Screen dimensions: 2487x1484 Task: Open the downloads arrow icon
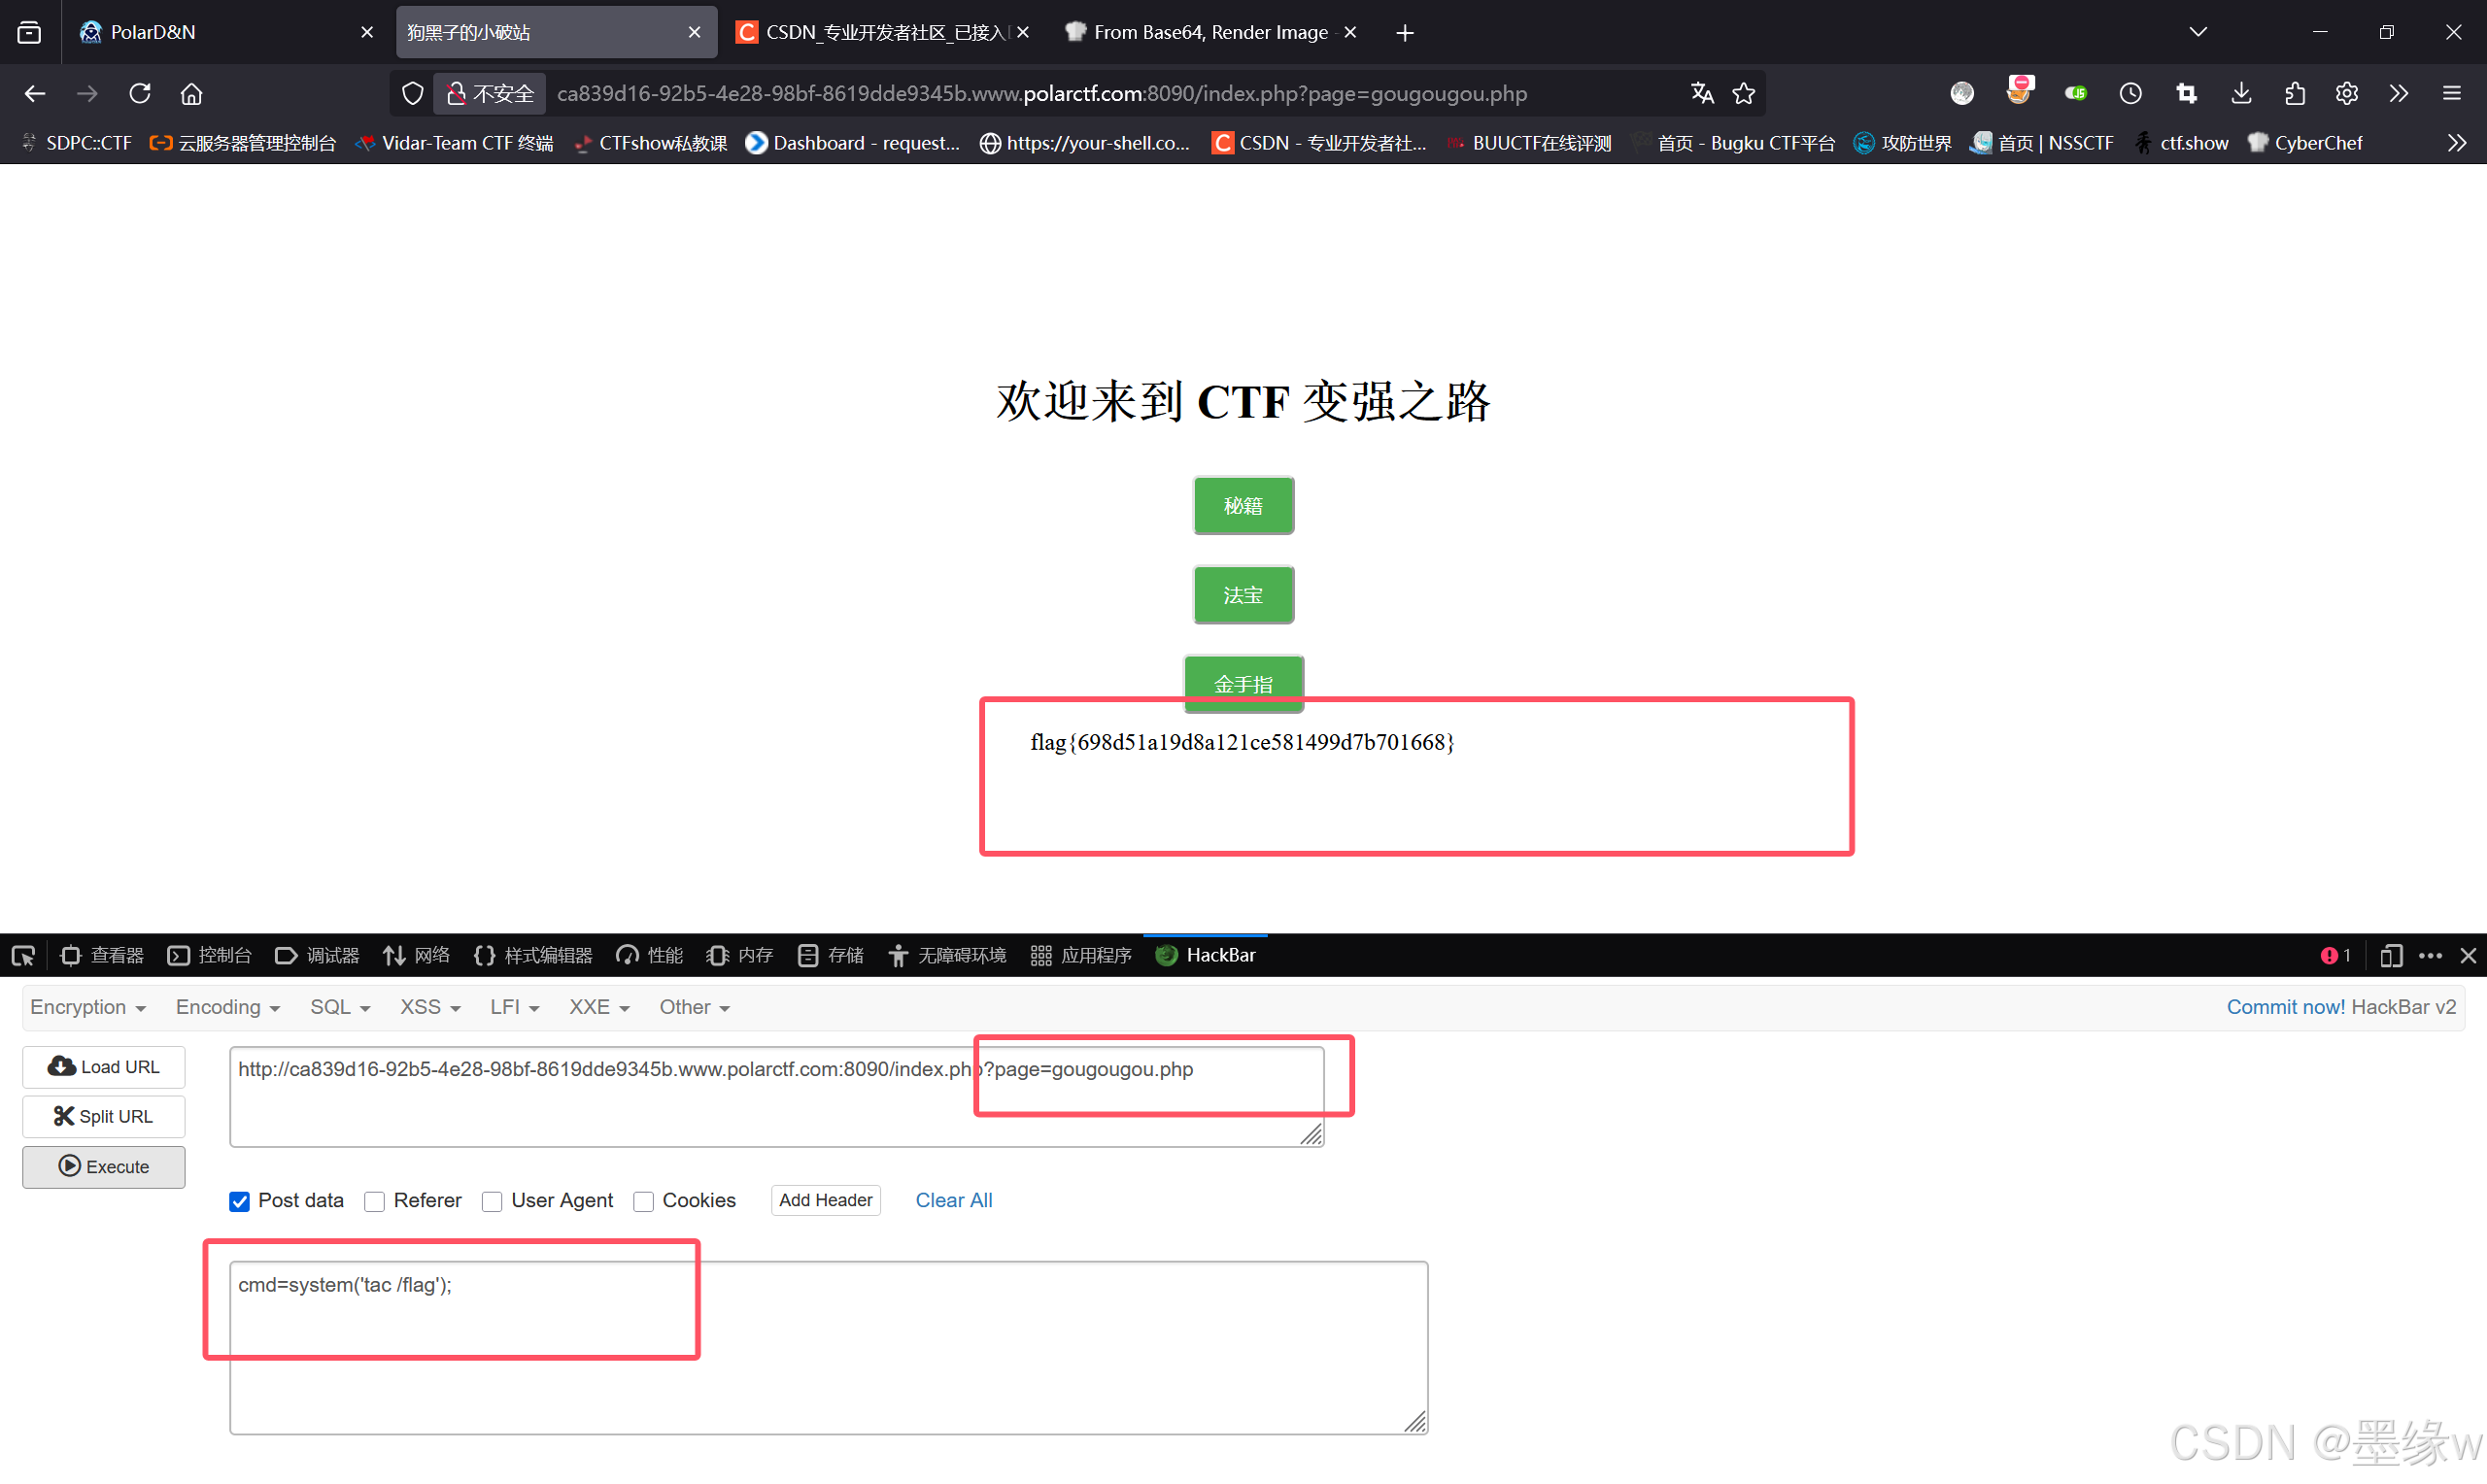coord(2241,93)
